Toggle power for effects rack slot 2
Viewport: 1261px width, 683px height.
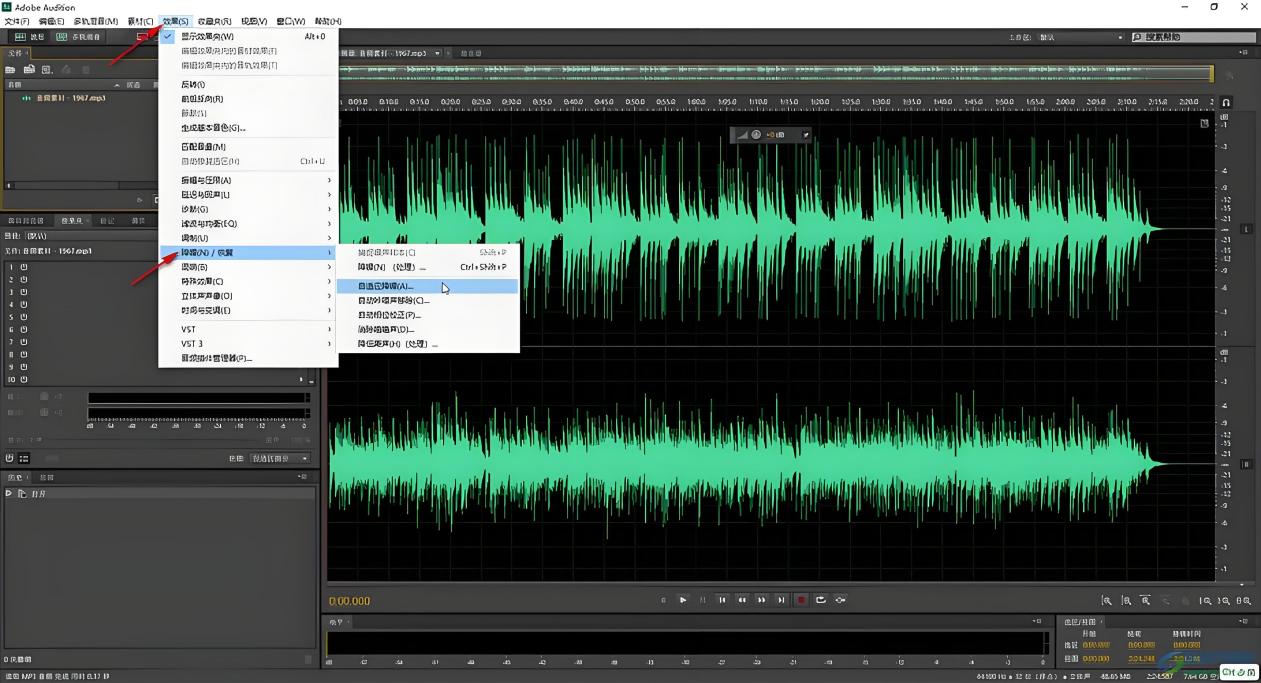coord(23,280)
